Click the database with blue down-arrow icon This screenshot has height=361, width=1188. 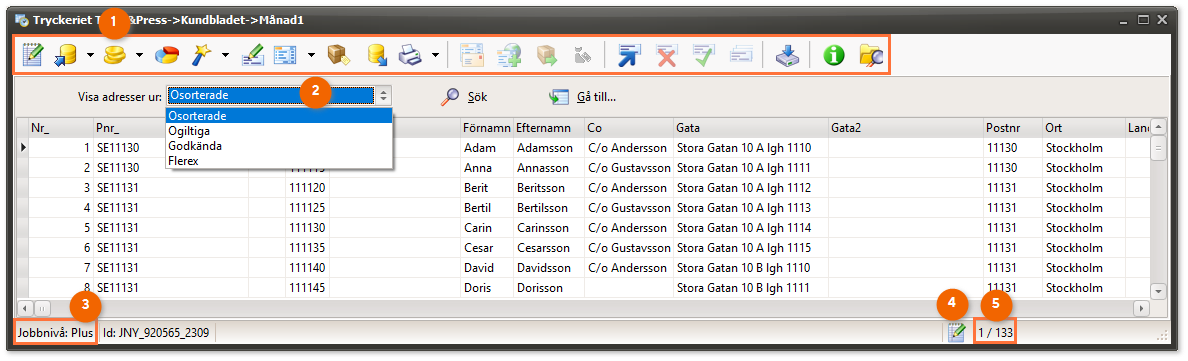coord(377,55)
